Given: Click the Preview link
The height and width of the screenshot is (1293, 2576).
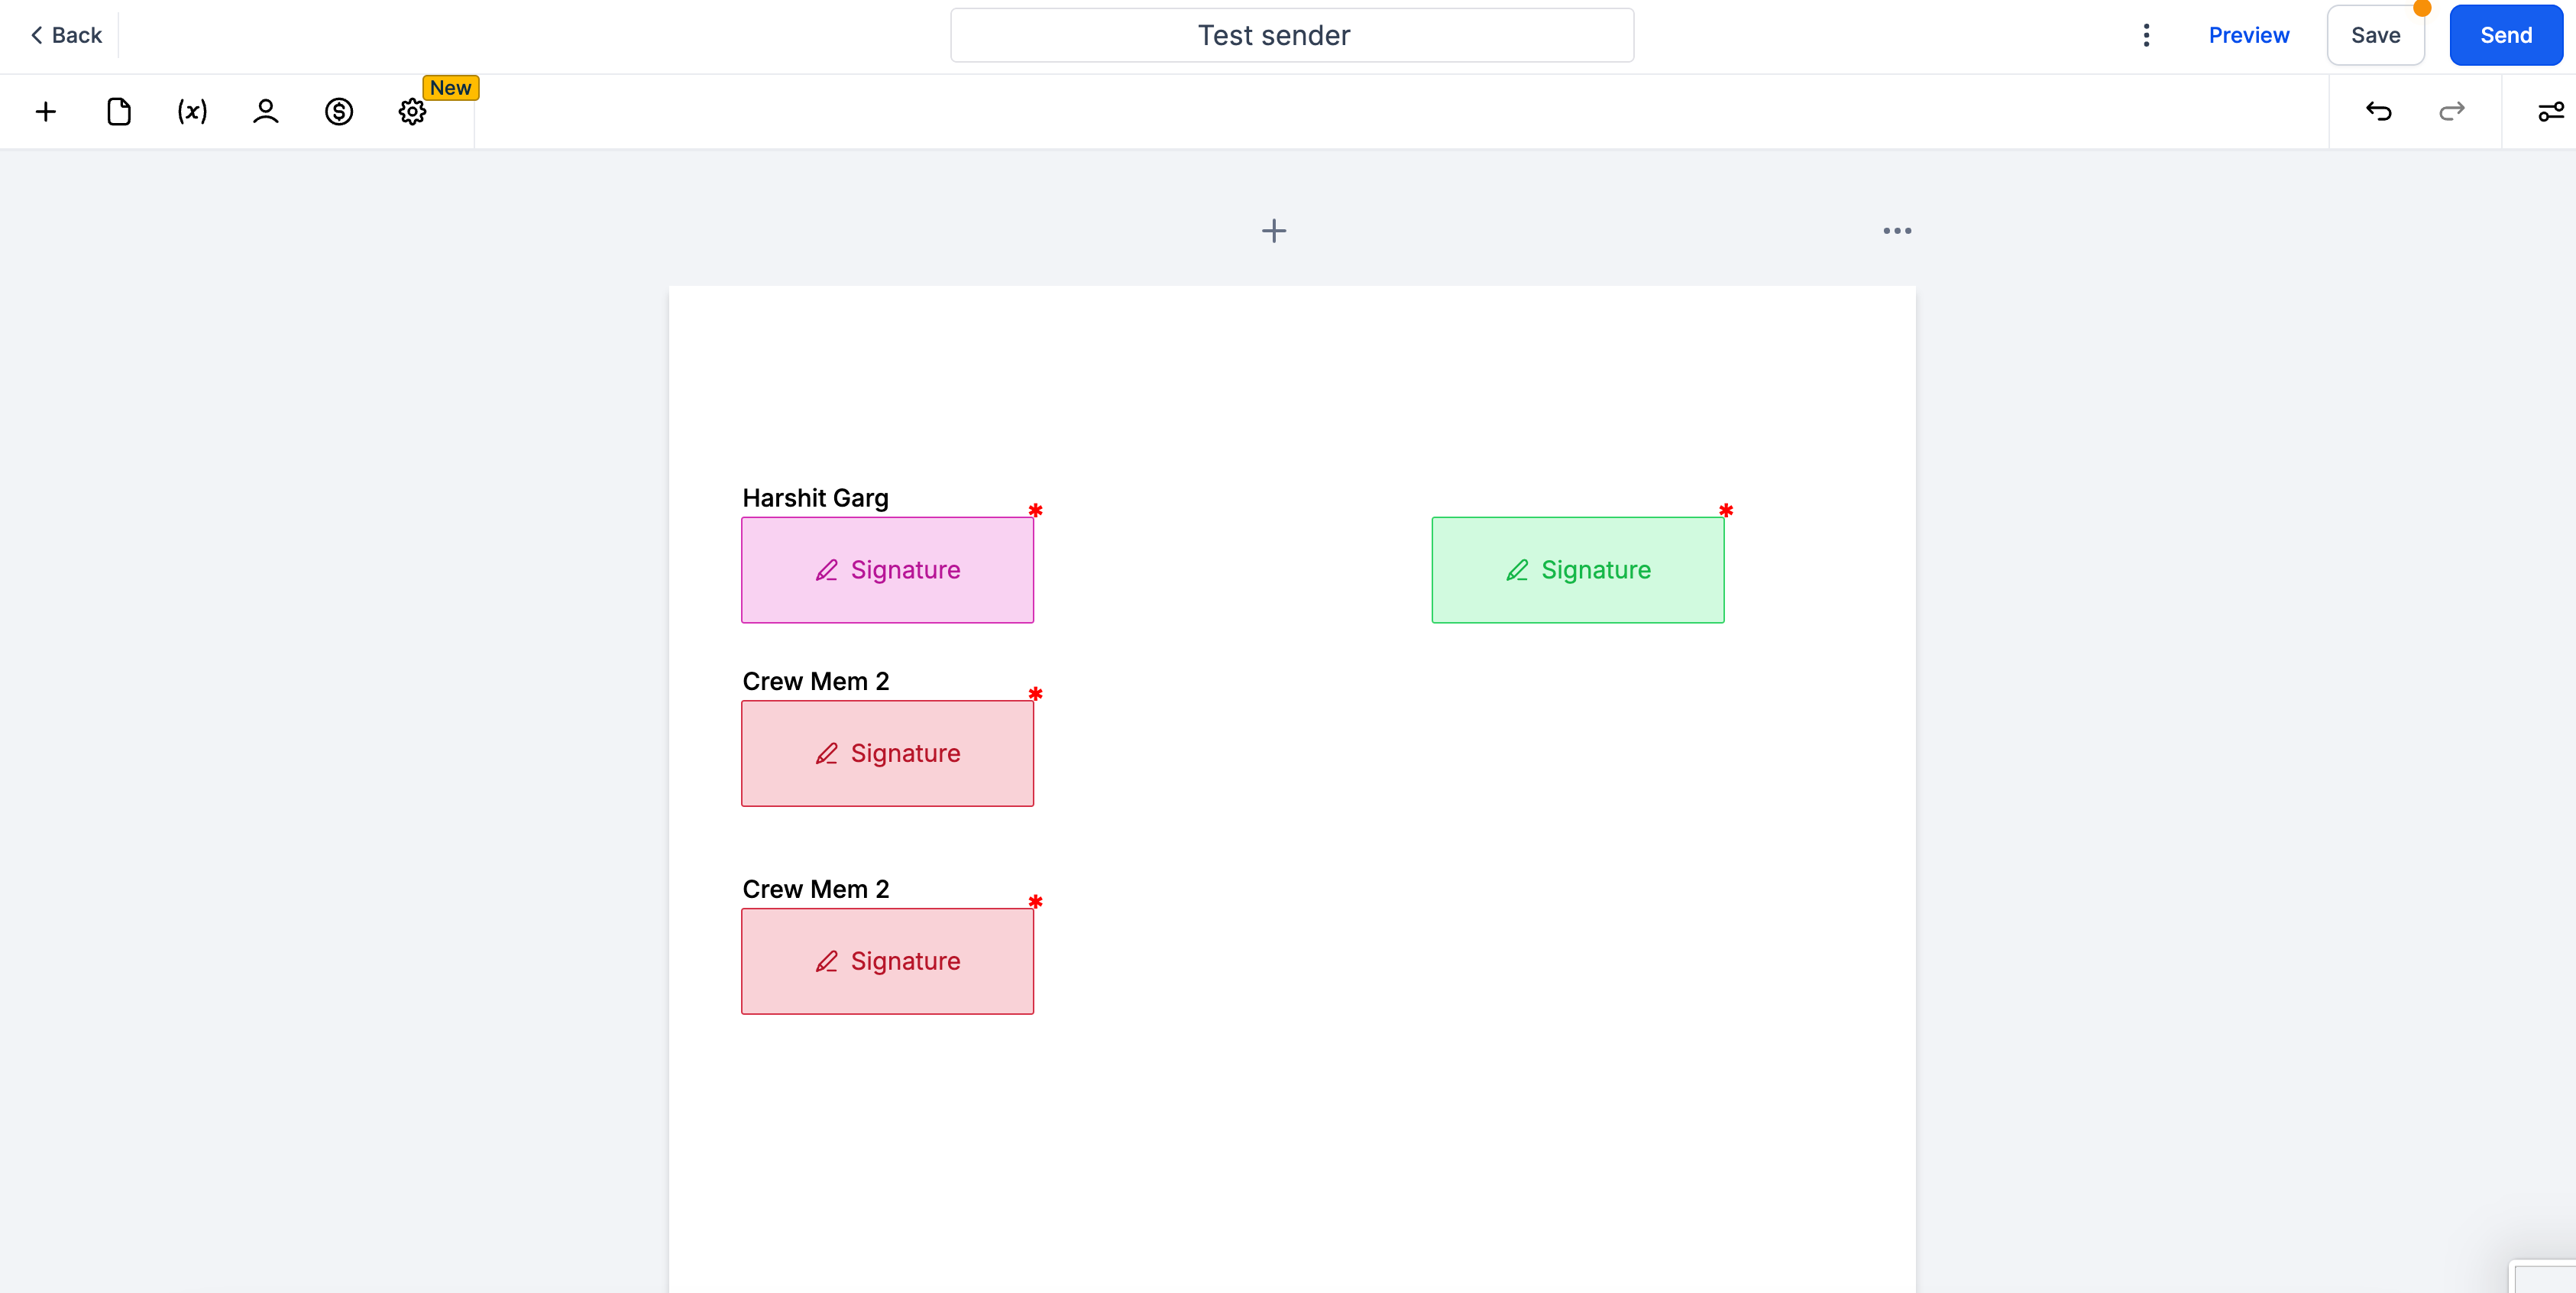Looking at the screenshot, I should click(x=2248, y=35).
